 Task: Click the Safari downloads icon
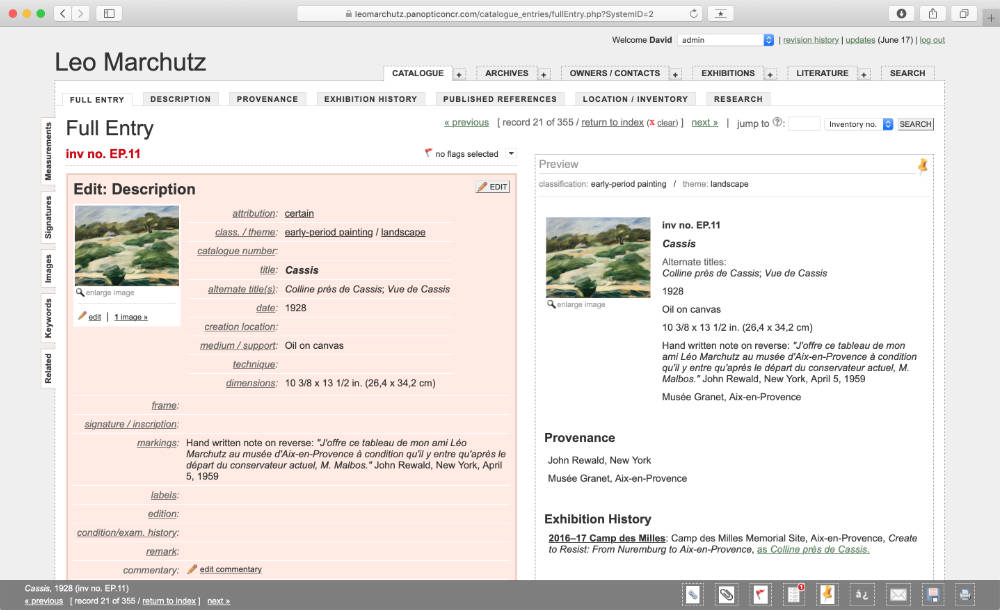pos(901,13)
